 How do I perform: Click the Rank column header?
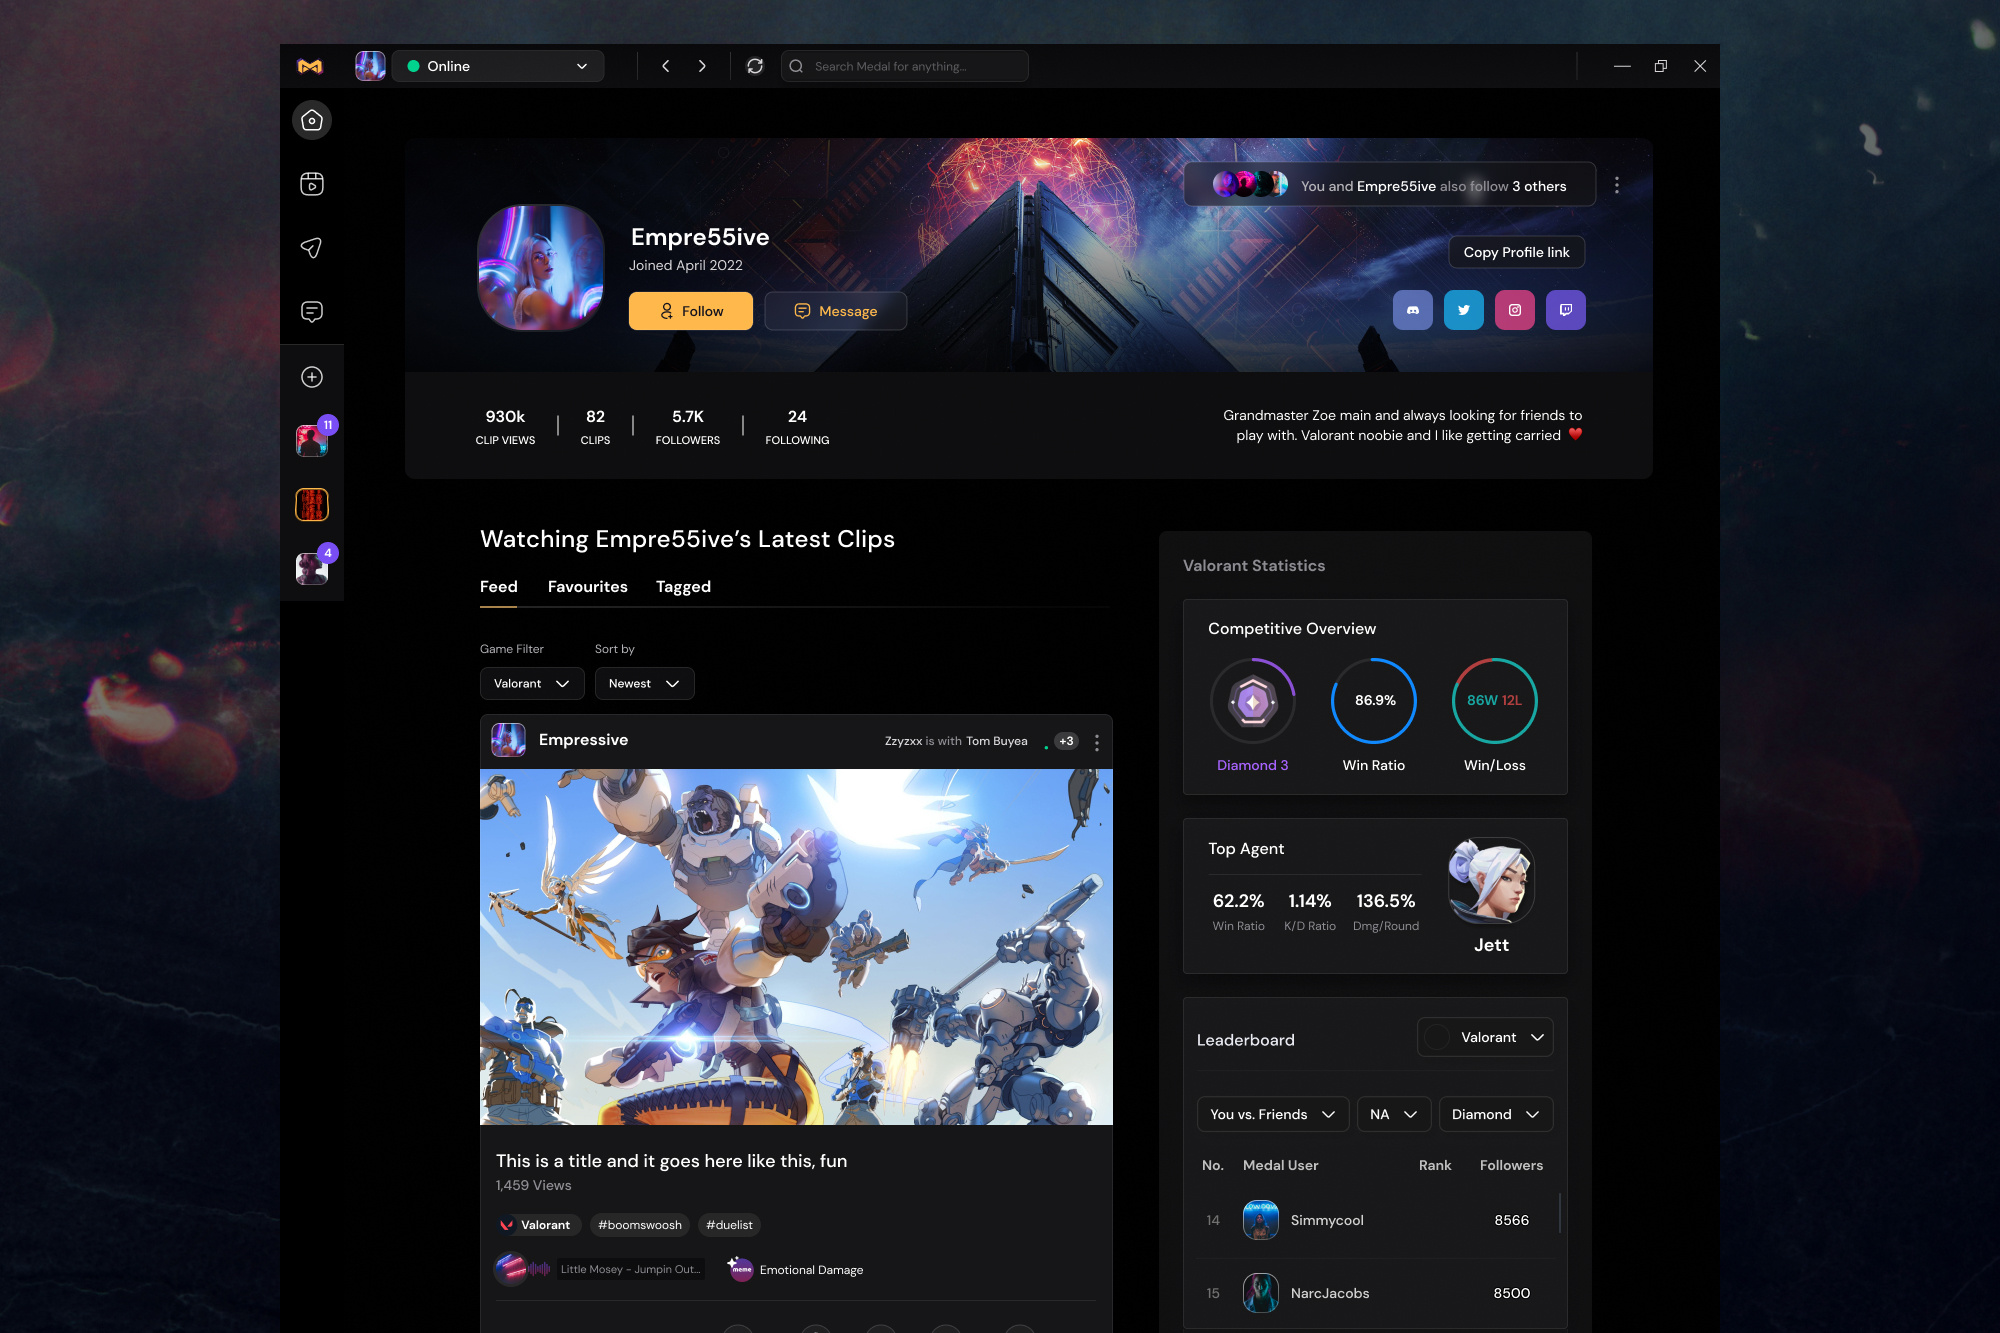pyautogui.click(x=1435, y=1165)
